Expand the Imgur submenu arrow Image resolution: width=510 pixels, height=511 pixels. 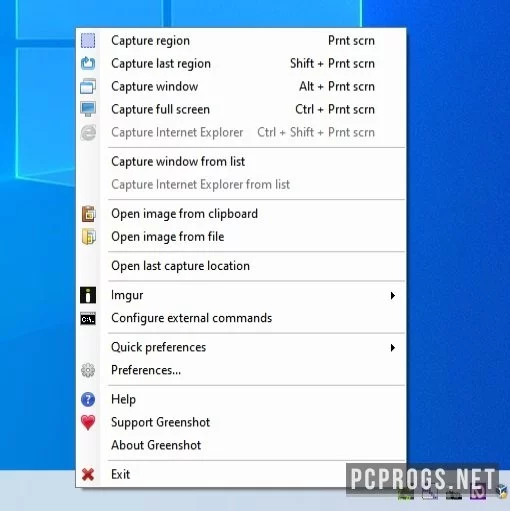point(393,295)
